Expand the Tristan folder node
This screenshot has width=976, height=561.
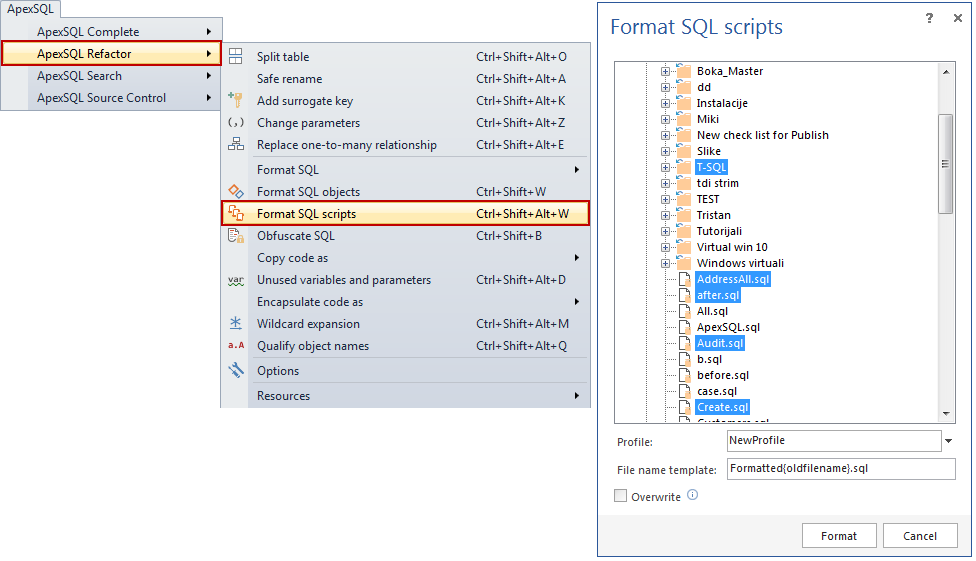[x=665, y=215]
